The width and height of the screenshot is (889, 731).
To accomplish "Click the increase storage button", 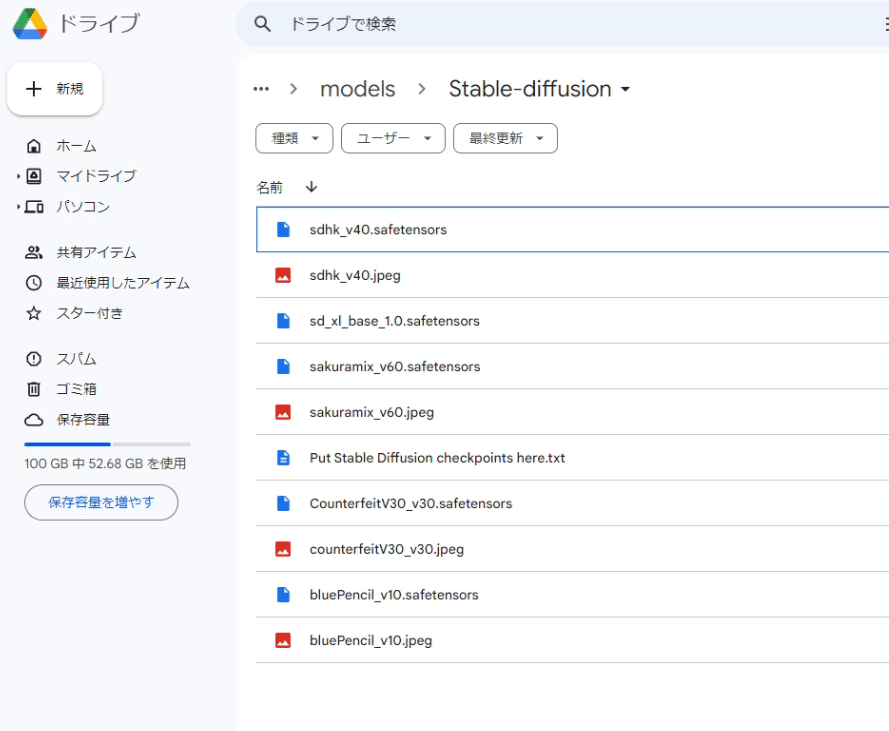I will tap(101, 502).
